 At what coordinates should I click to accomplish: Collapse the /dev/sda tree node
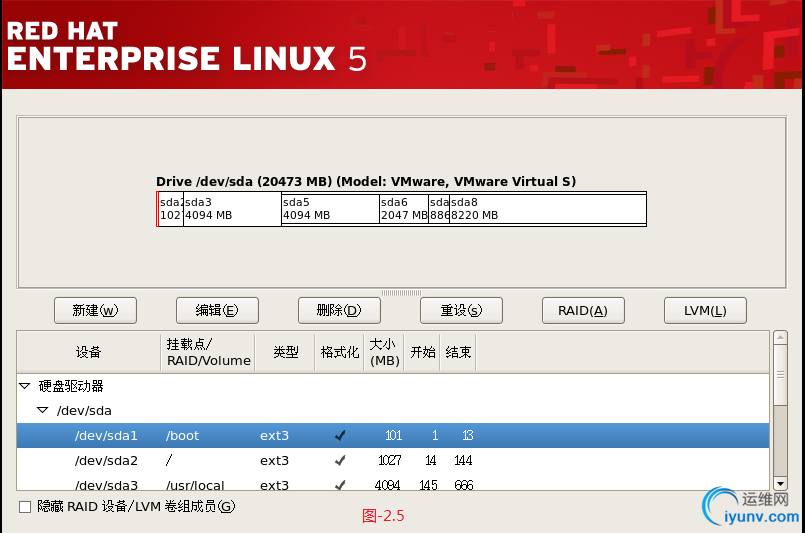[43, 410]
